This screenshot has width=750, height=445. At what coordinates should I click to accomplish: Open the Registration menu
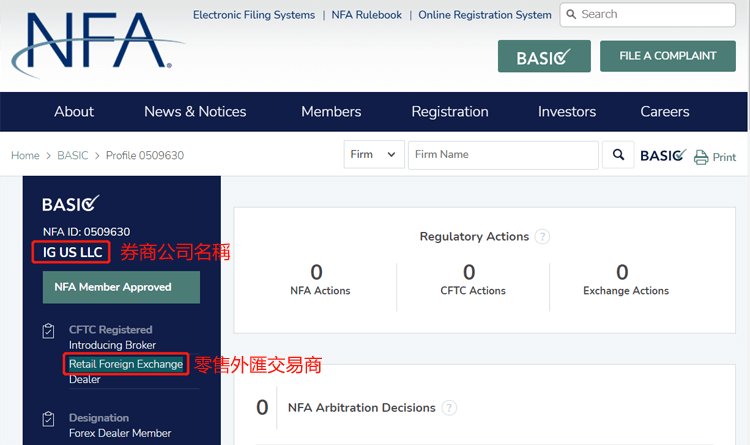pyautogui.click(x=450, y=111)
